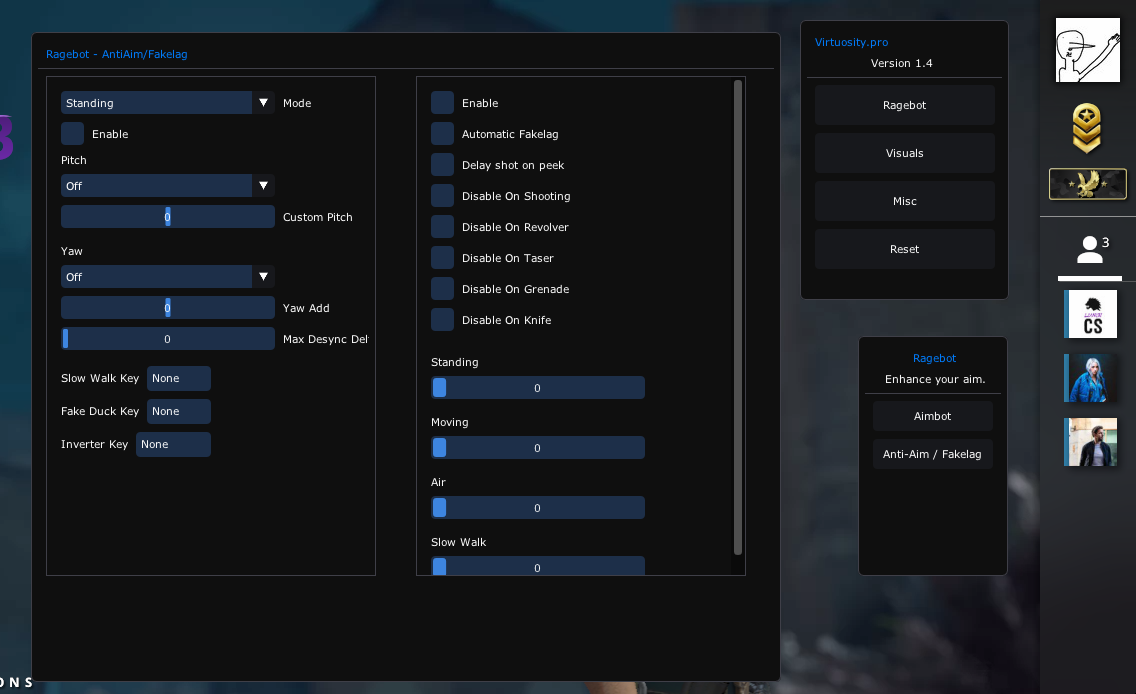Select the Misc menu entry
Viewport: 1136px width, 694px height.
pyautogui.click(x=904, y=201)
